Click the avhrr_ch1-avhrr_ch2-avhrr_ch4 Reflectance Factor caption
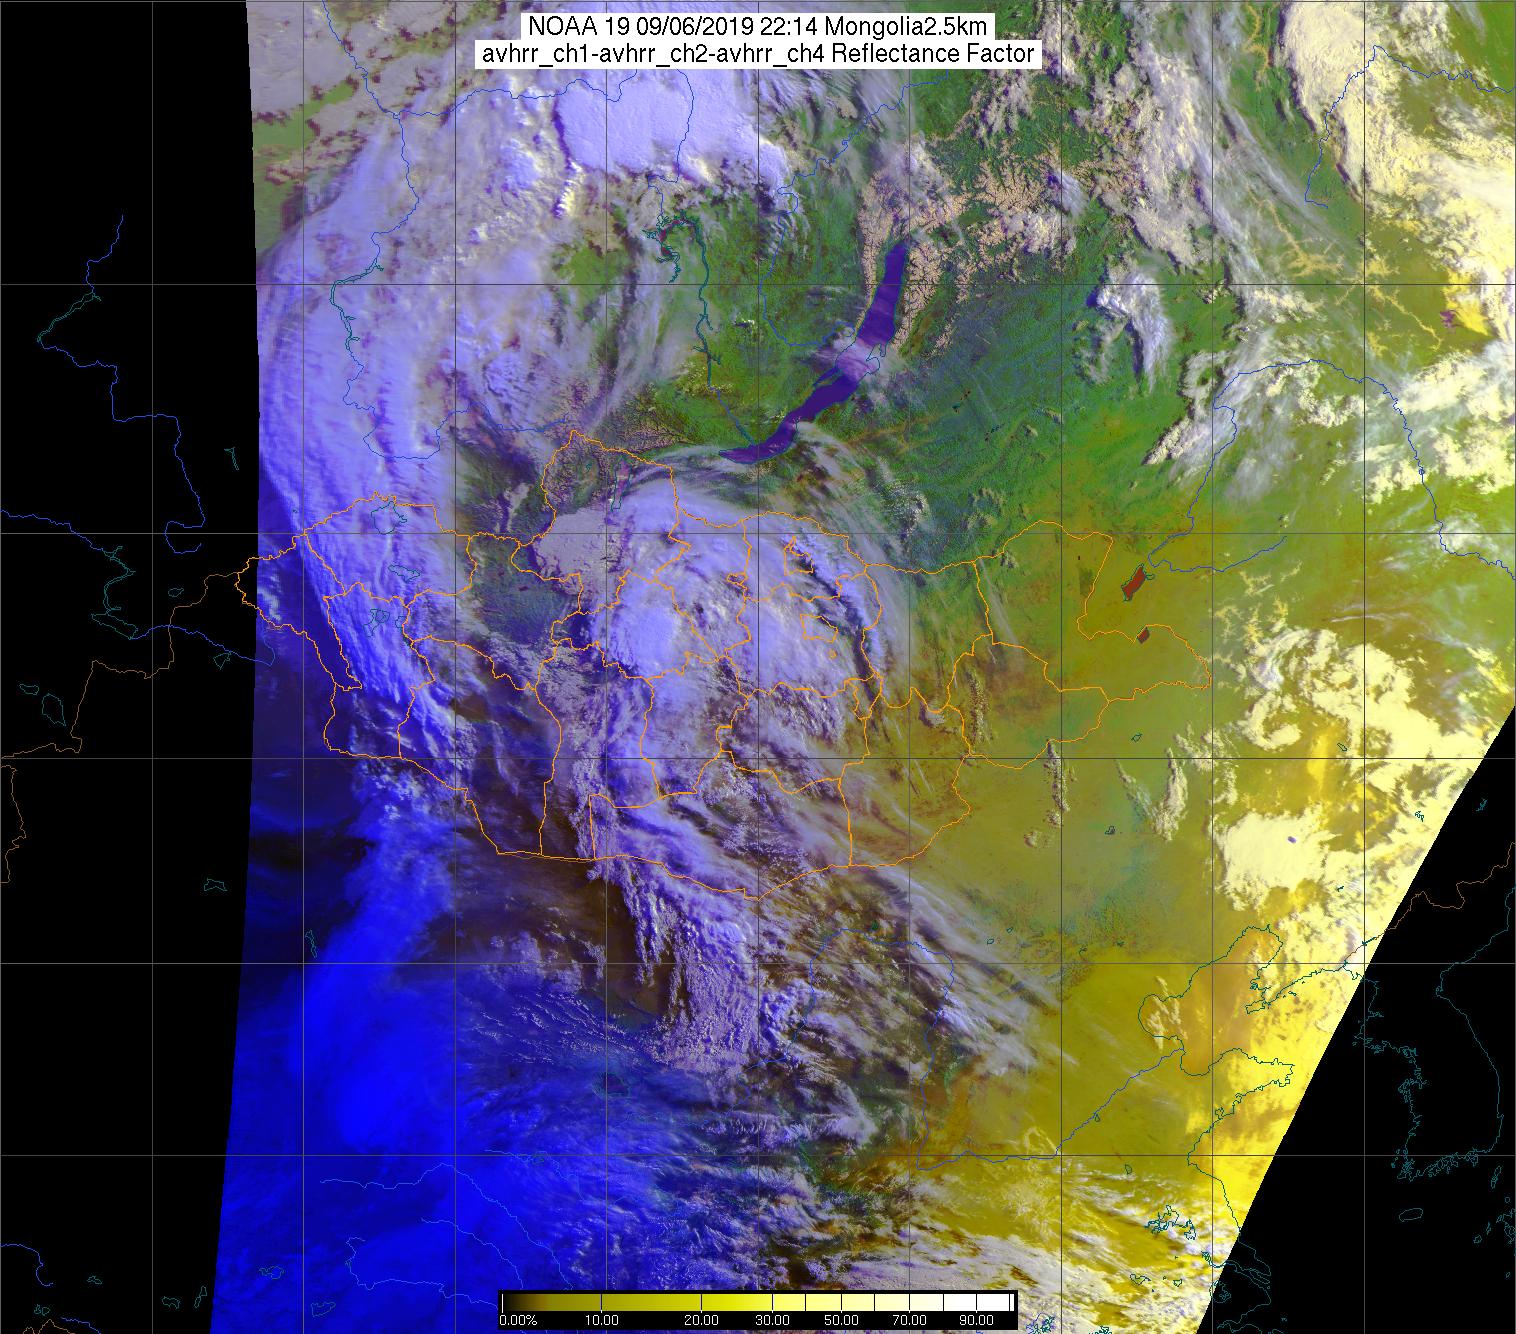The height and width of the screenshot is (1334, 1516). pyautogui.click(x=758, y=54)
